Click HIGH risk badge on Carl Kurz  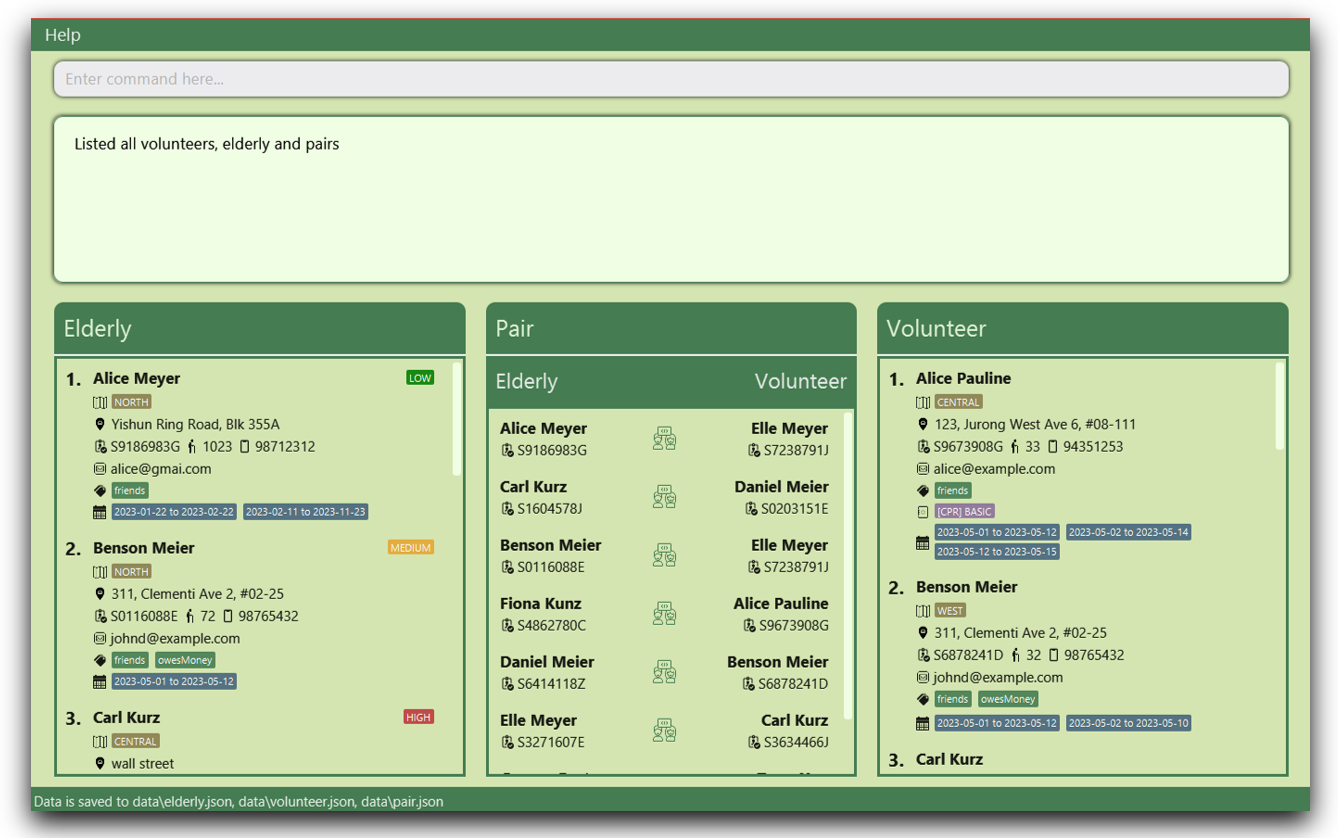coord(419,717)
